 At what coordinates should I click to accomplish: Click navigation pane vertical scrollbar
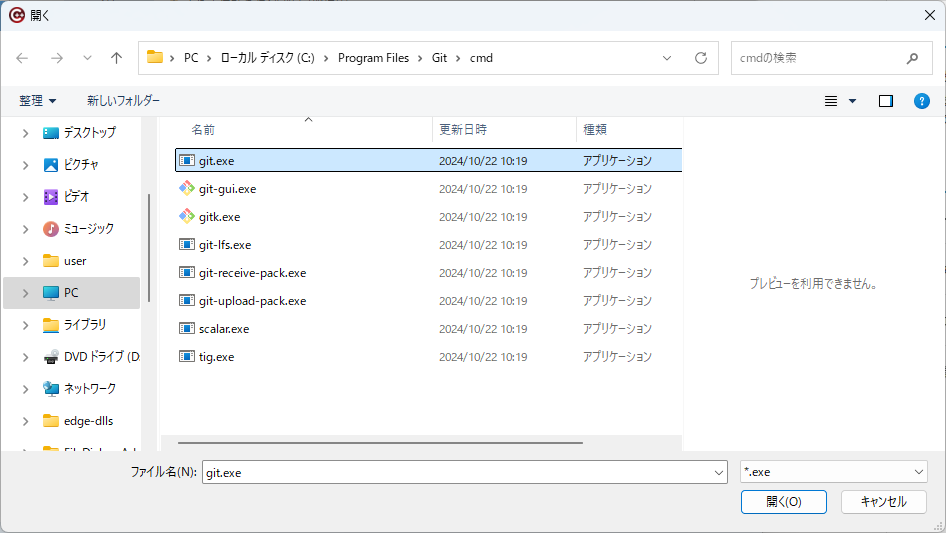(148, 247)
